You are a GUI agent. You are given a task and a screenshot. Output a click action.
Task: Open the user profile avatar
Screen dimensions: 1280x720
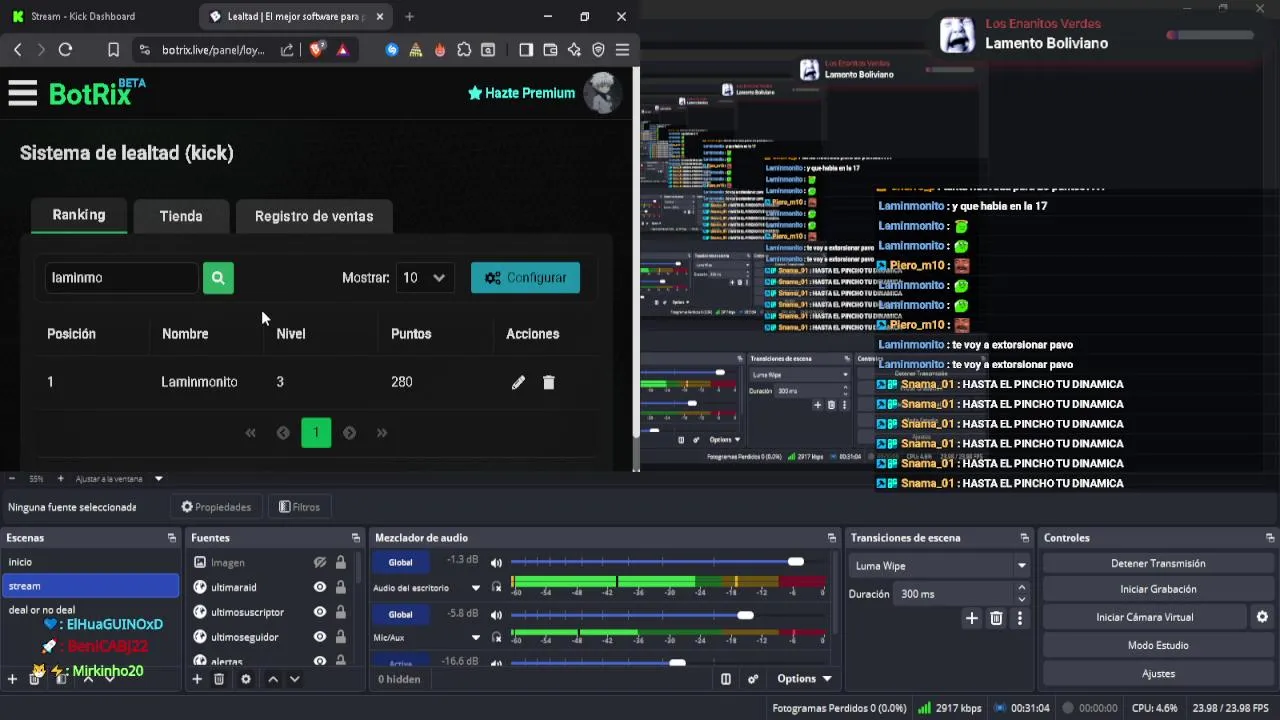coord(601,93)
